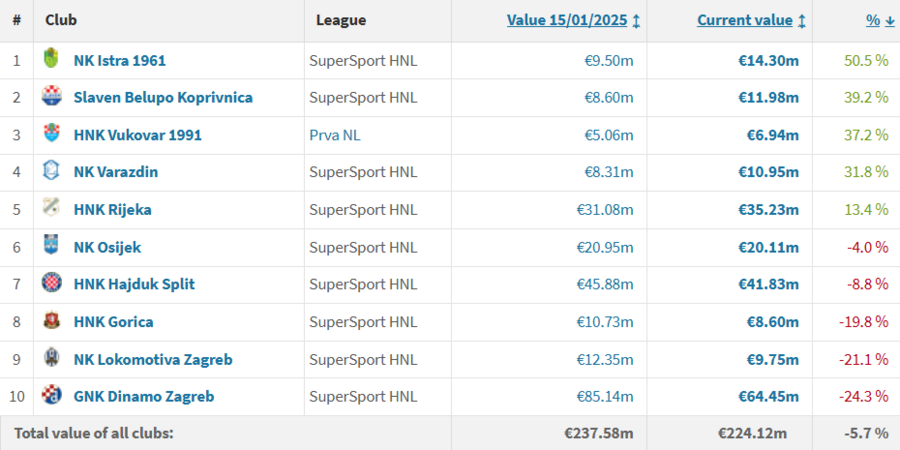Click the NK Istra 1961 club crest
The height and width of the screenshot is (450, 900).
[51, 60]
